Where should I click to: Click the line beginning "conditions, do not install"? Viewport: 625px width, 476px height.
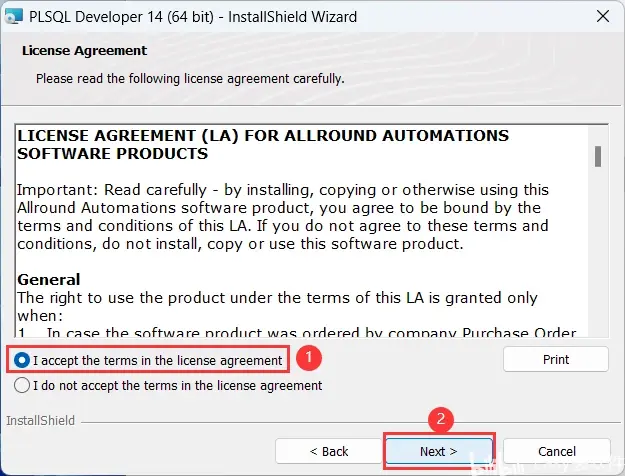coord(240,244)
